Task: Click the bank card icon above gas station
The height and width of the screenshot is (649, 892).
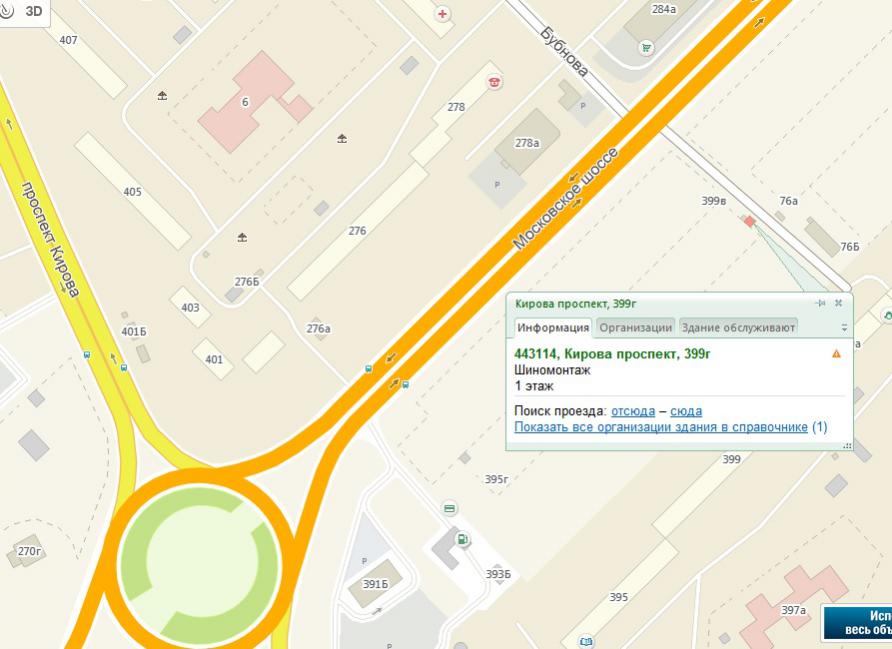Action: 449,509
